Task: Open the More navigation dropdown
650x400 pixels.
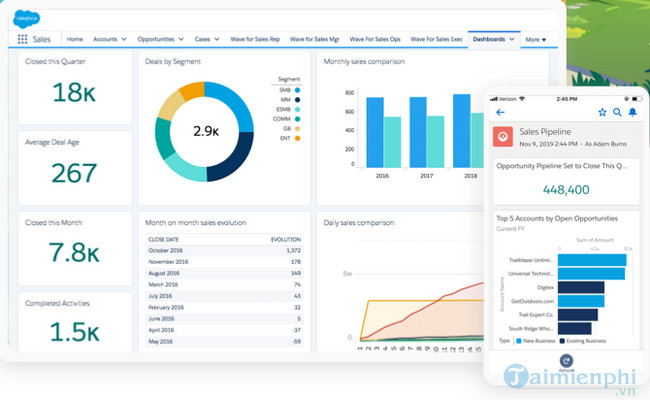Action: 536,40
